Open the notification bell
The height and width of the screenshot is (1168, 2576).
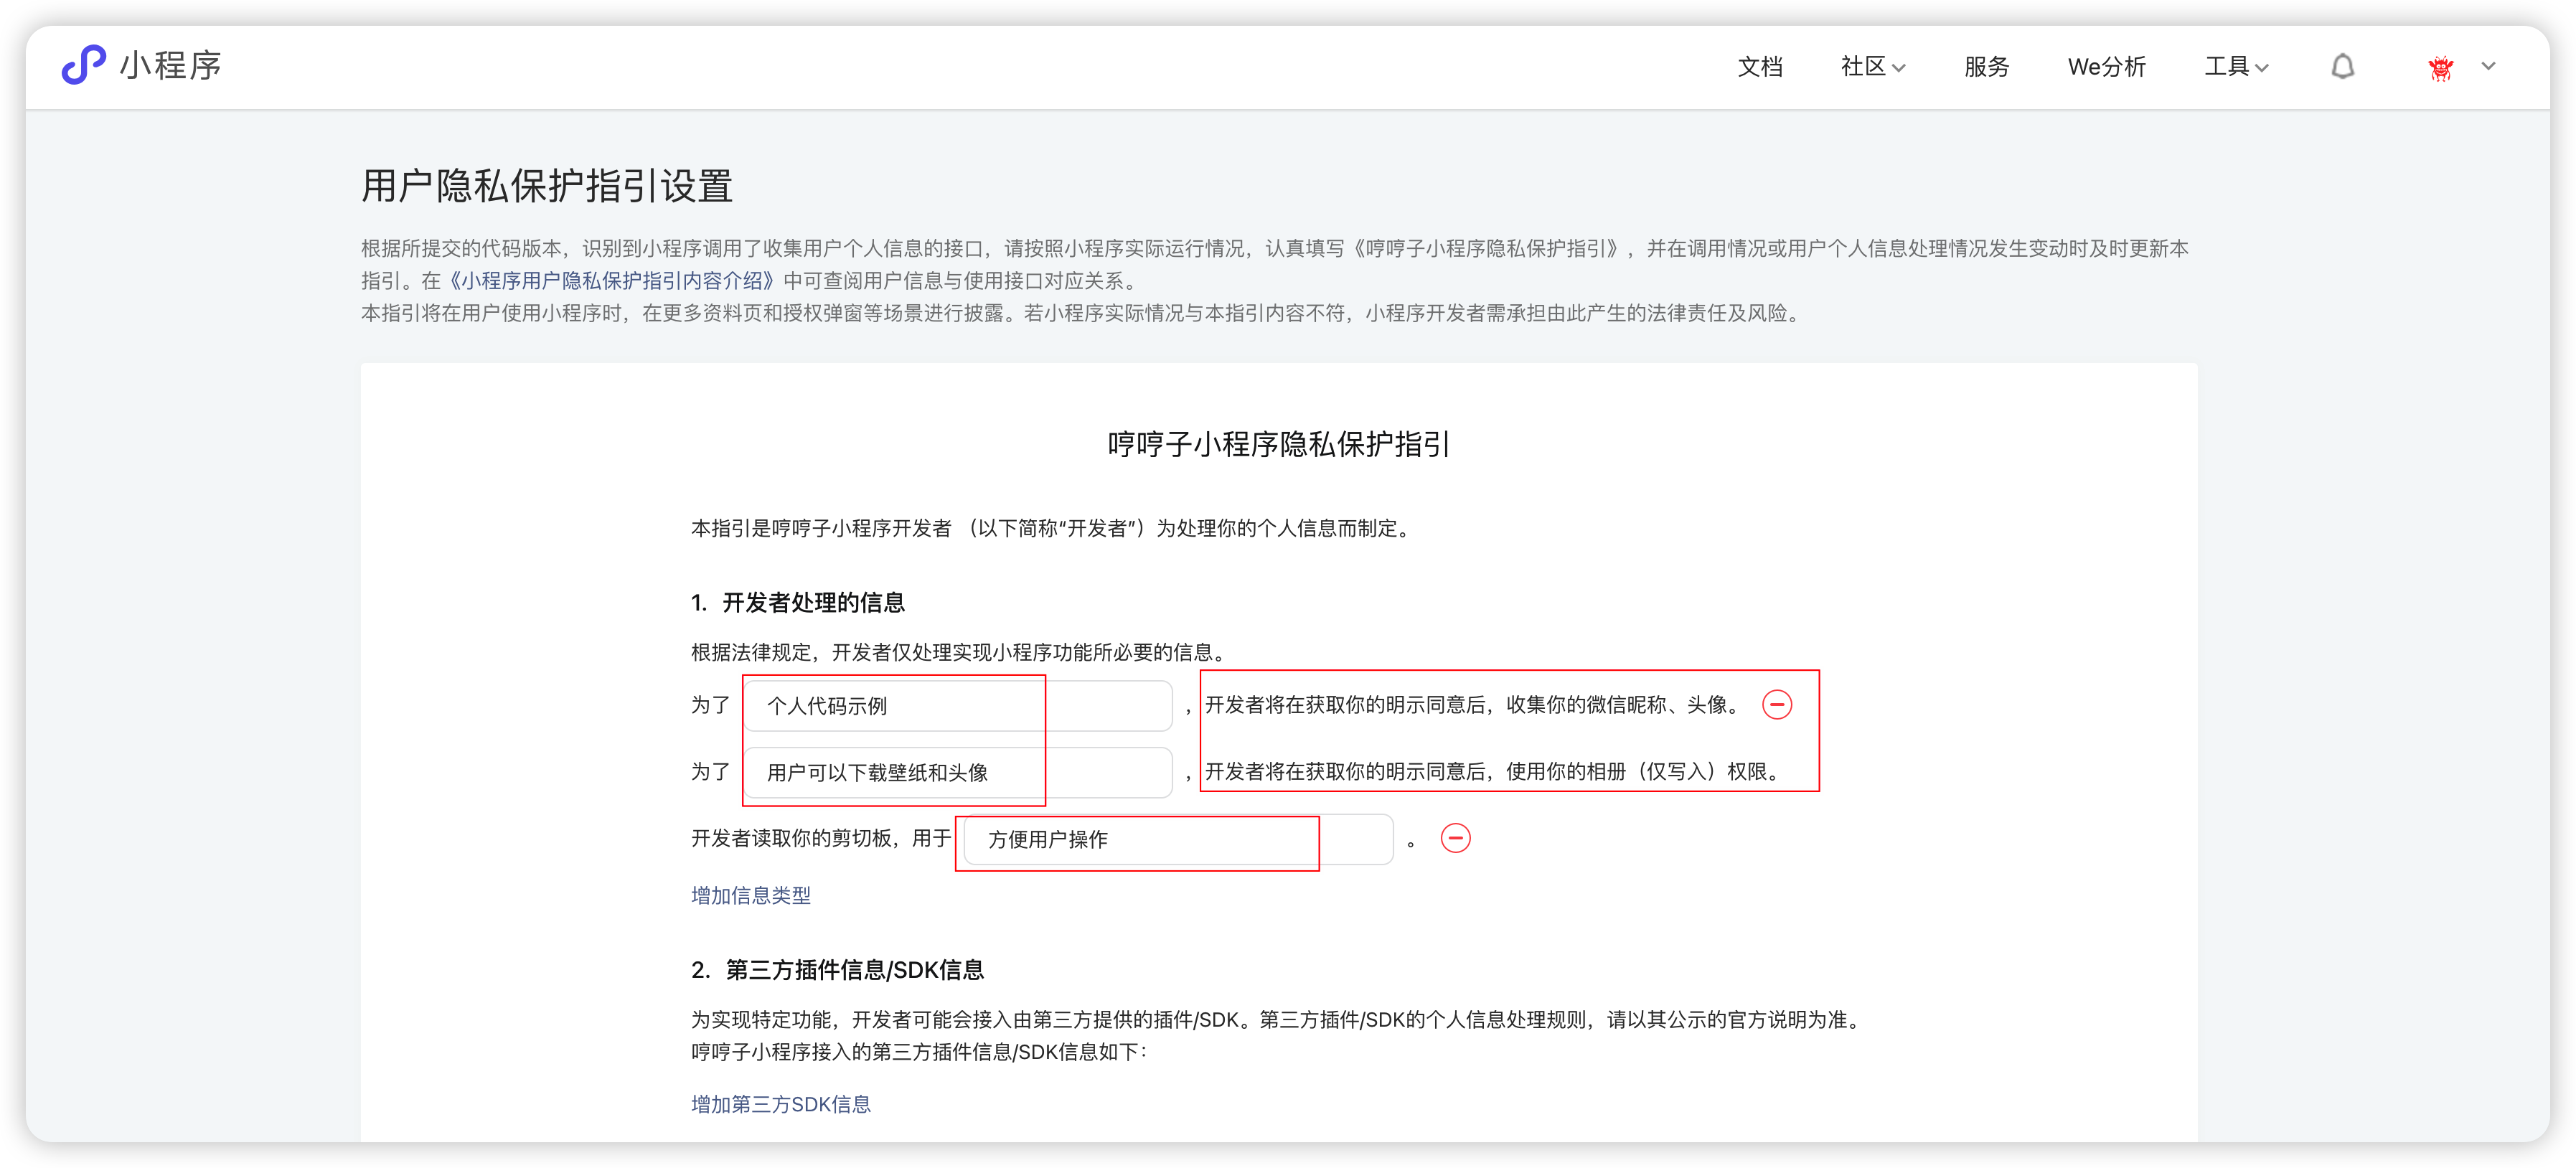click(2342, 67)
